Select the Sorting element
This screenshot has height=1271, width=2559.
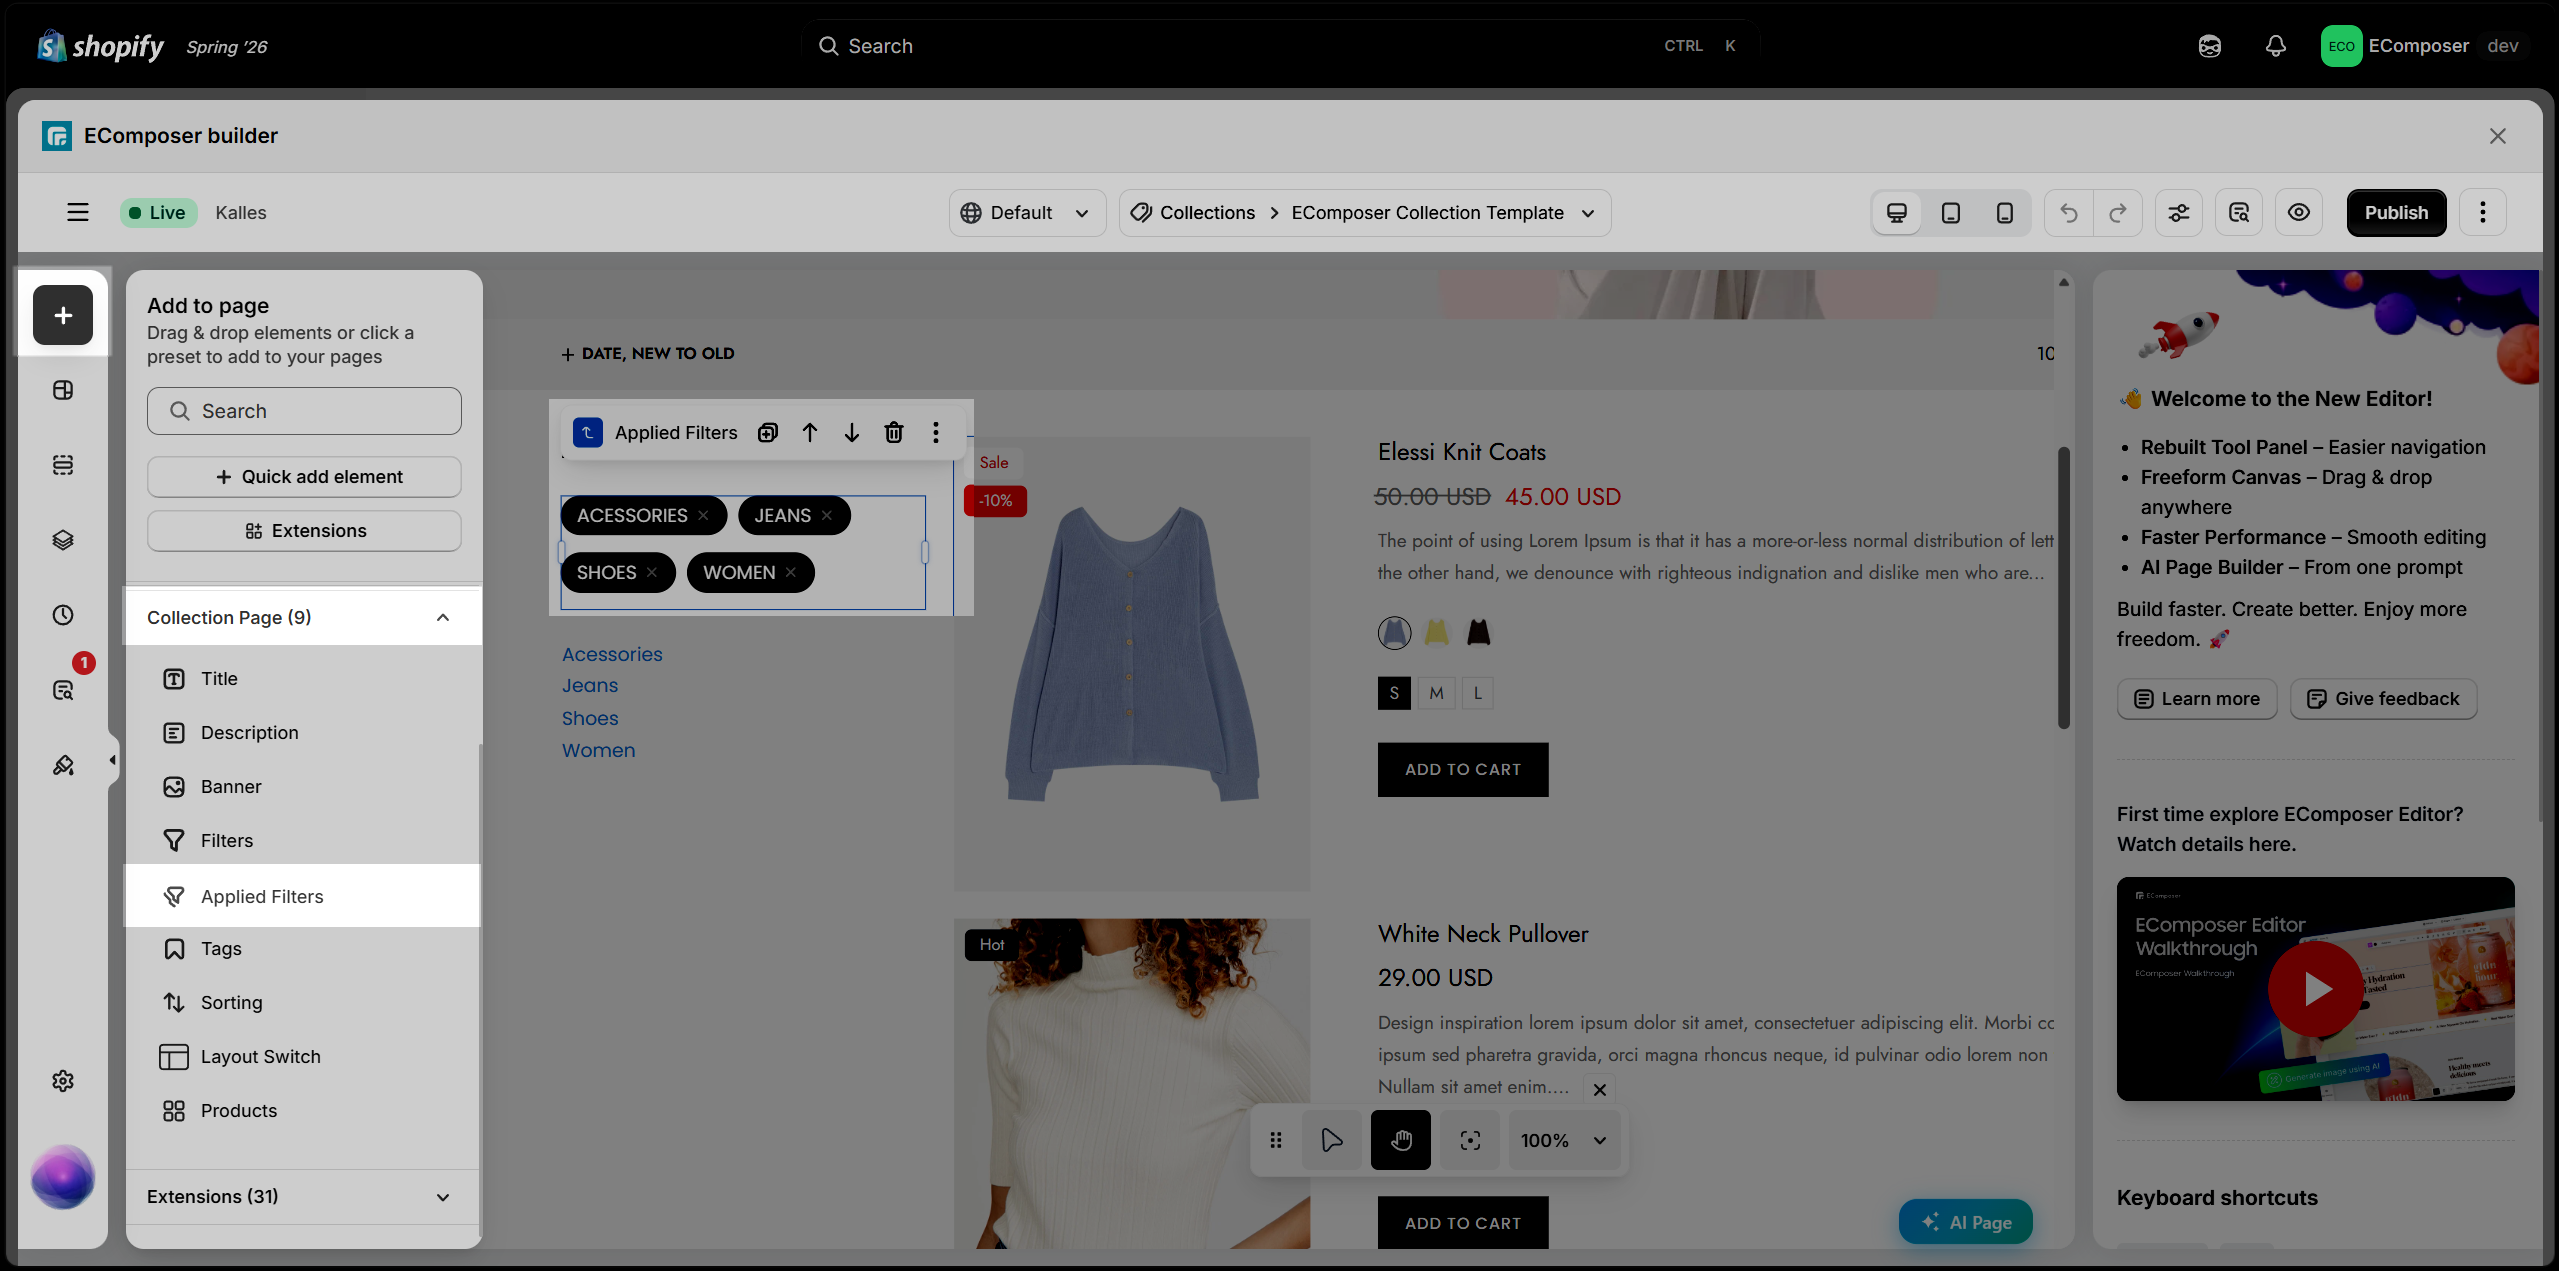[x=302, y=1002]
